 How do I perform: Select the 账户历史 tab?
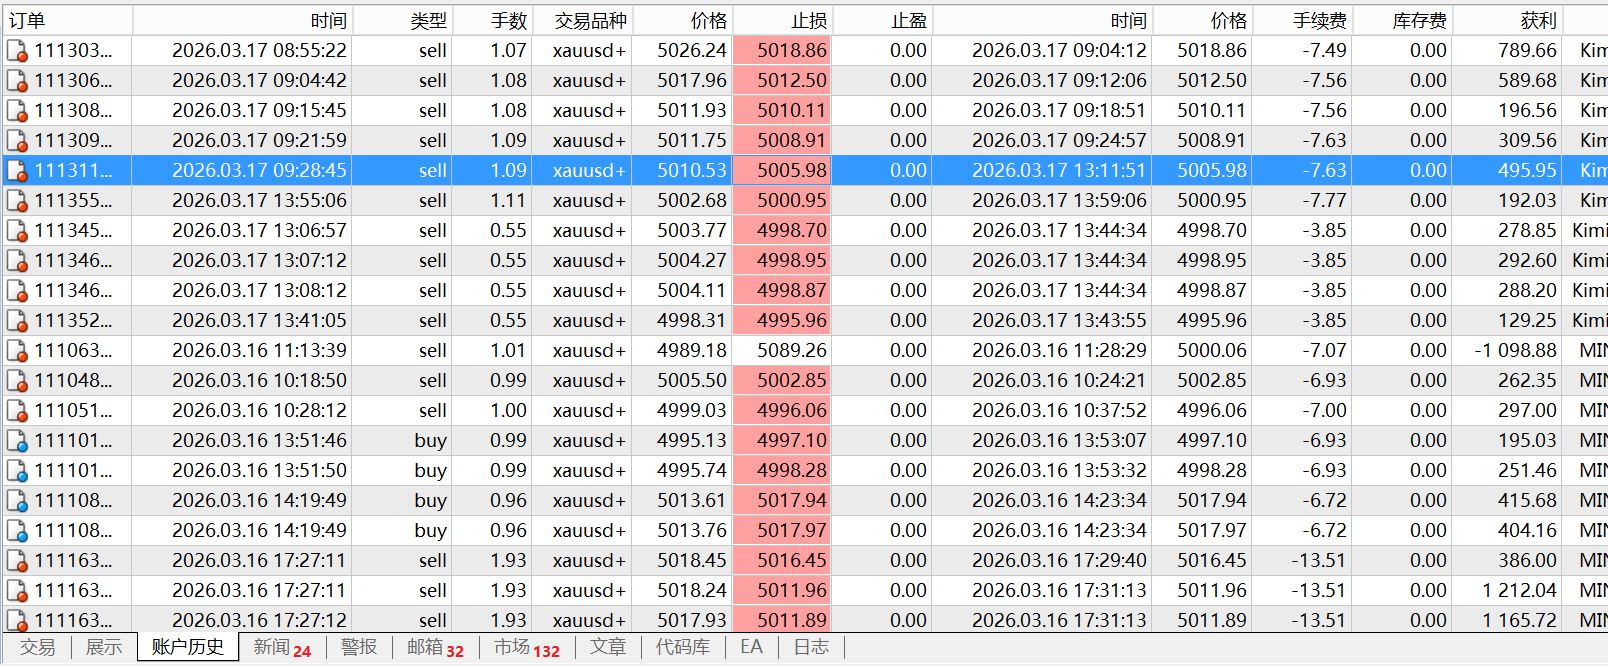188,647
